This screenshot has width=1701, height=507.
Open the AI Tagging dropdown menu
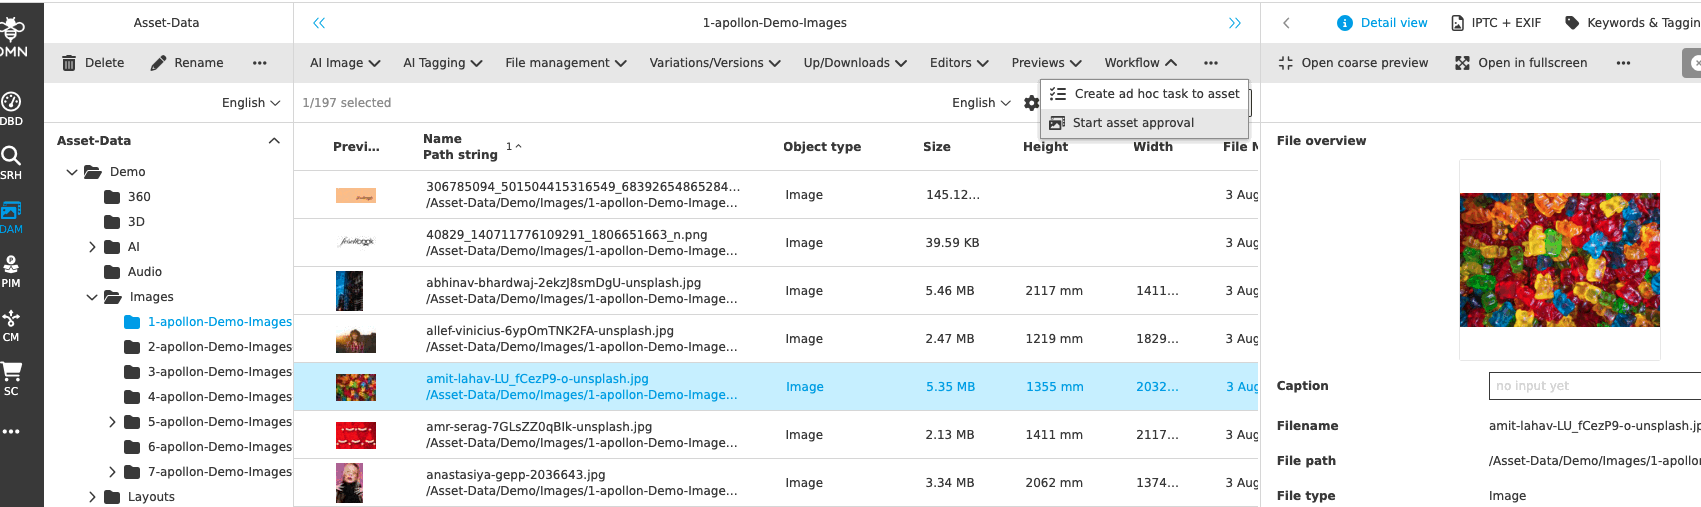(x=442, y=63)
